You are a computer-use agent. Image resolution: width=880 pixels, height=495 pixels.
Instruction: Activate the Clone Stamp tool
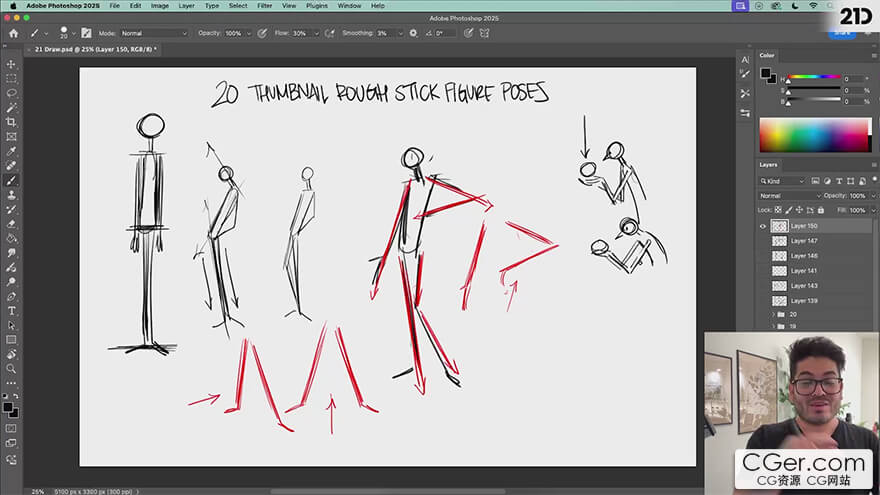coord(12,195)
